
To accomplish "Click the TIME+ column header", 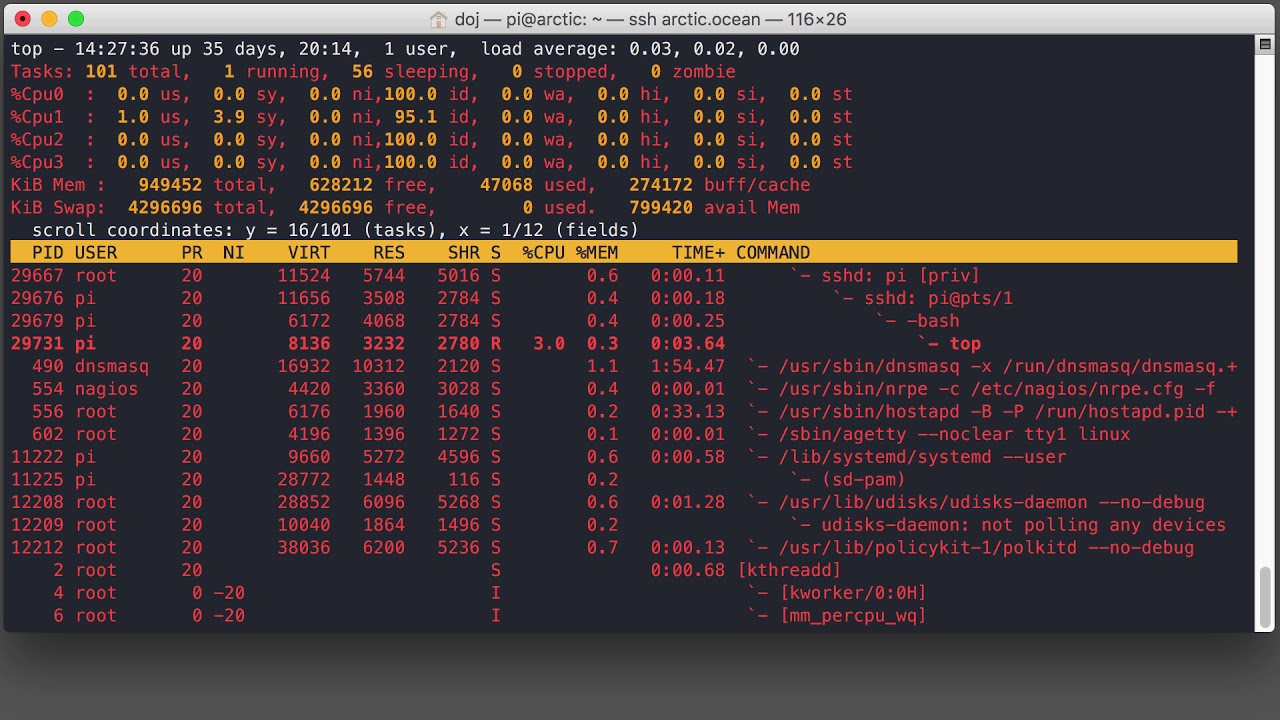I will 698,253.
